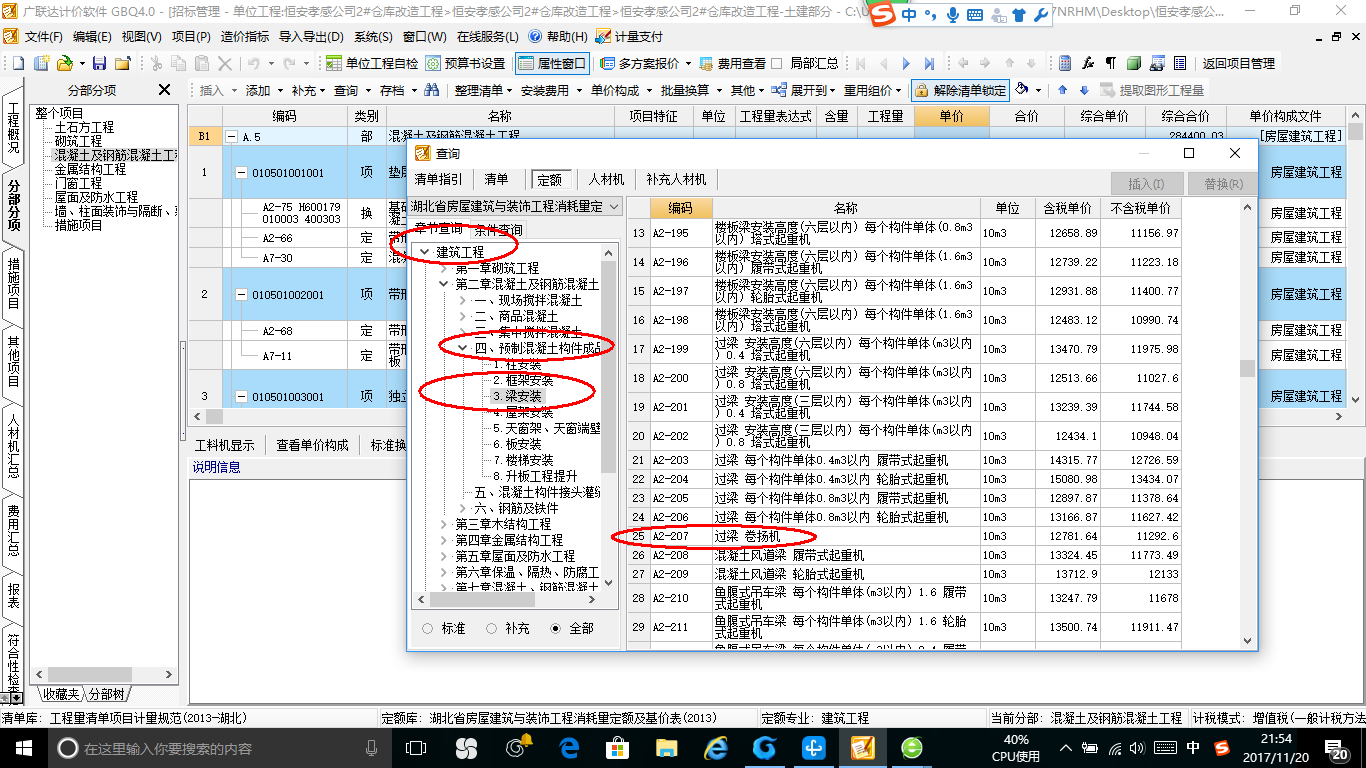Click the binoculars find icon

pyautogui.click(x=432, y=90)
